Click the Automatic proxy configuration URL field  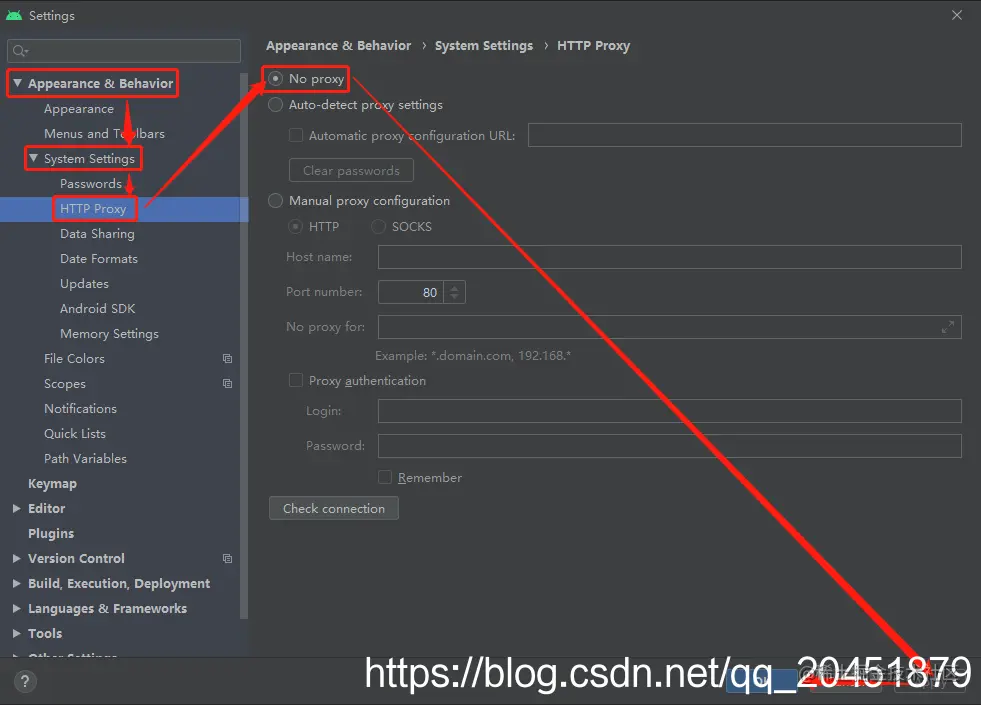coord(745,135)
